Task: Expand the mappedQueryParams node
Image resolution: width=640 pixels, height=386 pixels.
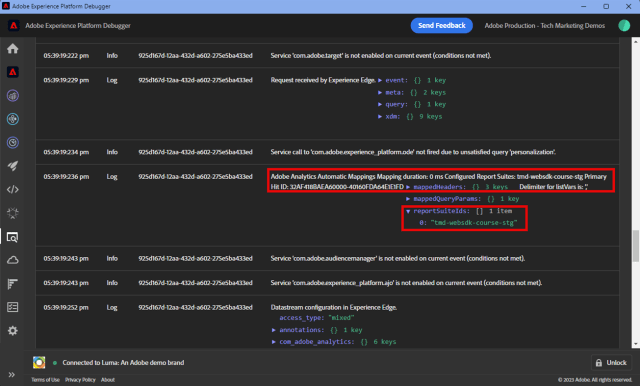Action: point(408,199)
